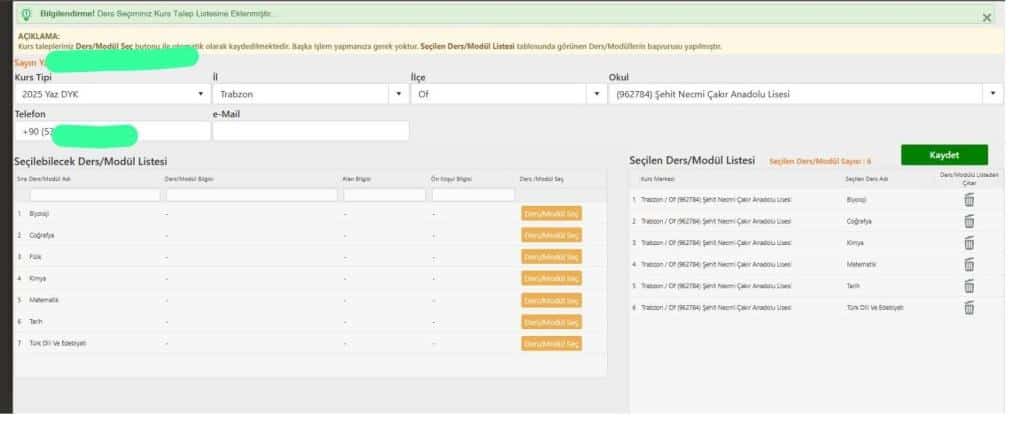Expand the Okul school selection dropdown
Image resolution: width=1024 pixels, height=432 pixels.
(x=805, y=94)
